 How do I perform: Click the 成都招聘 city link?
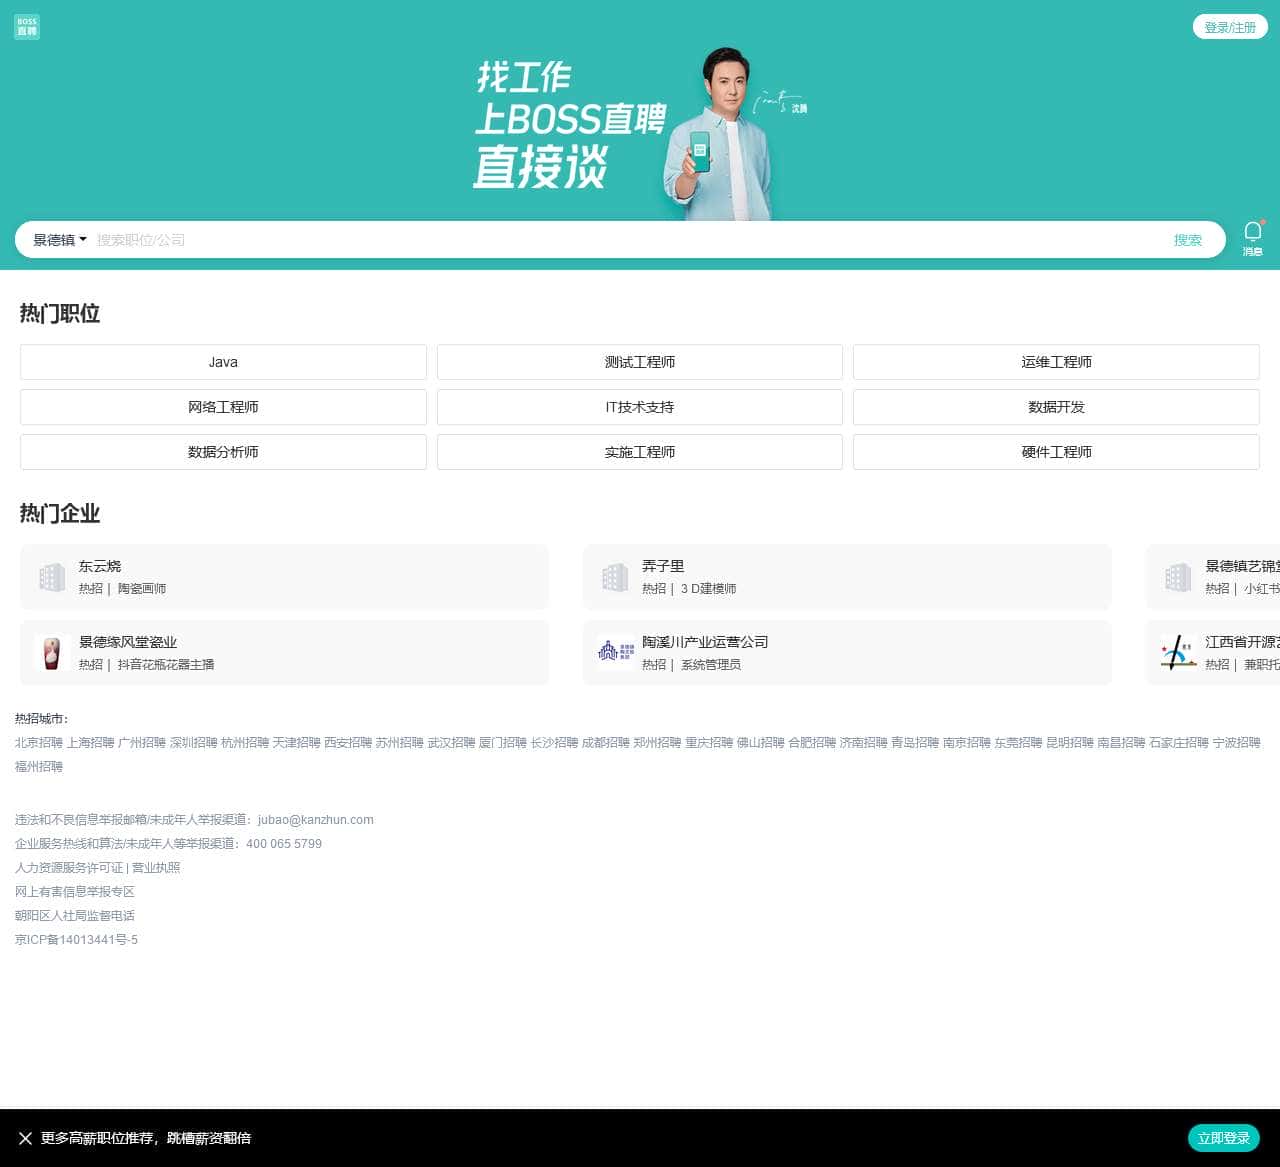pos(606,743)
